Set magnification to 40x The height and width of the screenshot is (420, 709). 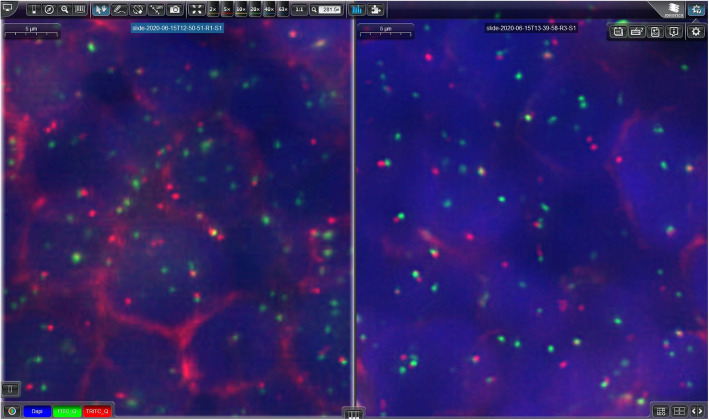point(269,9)
